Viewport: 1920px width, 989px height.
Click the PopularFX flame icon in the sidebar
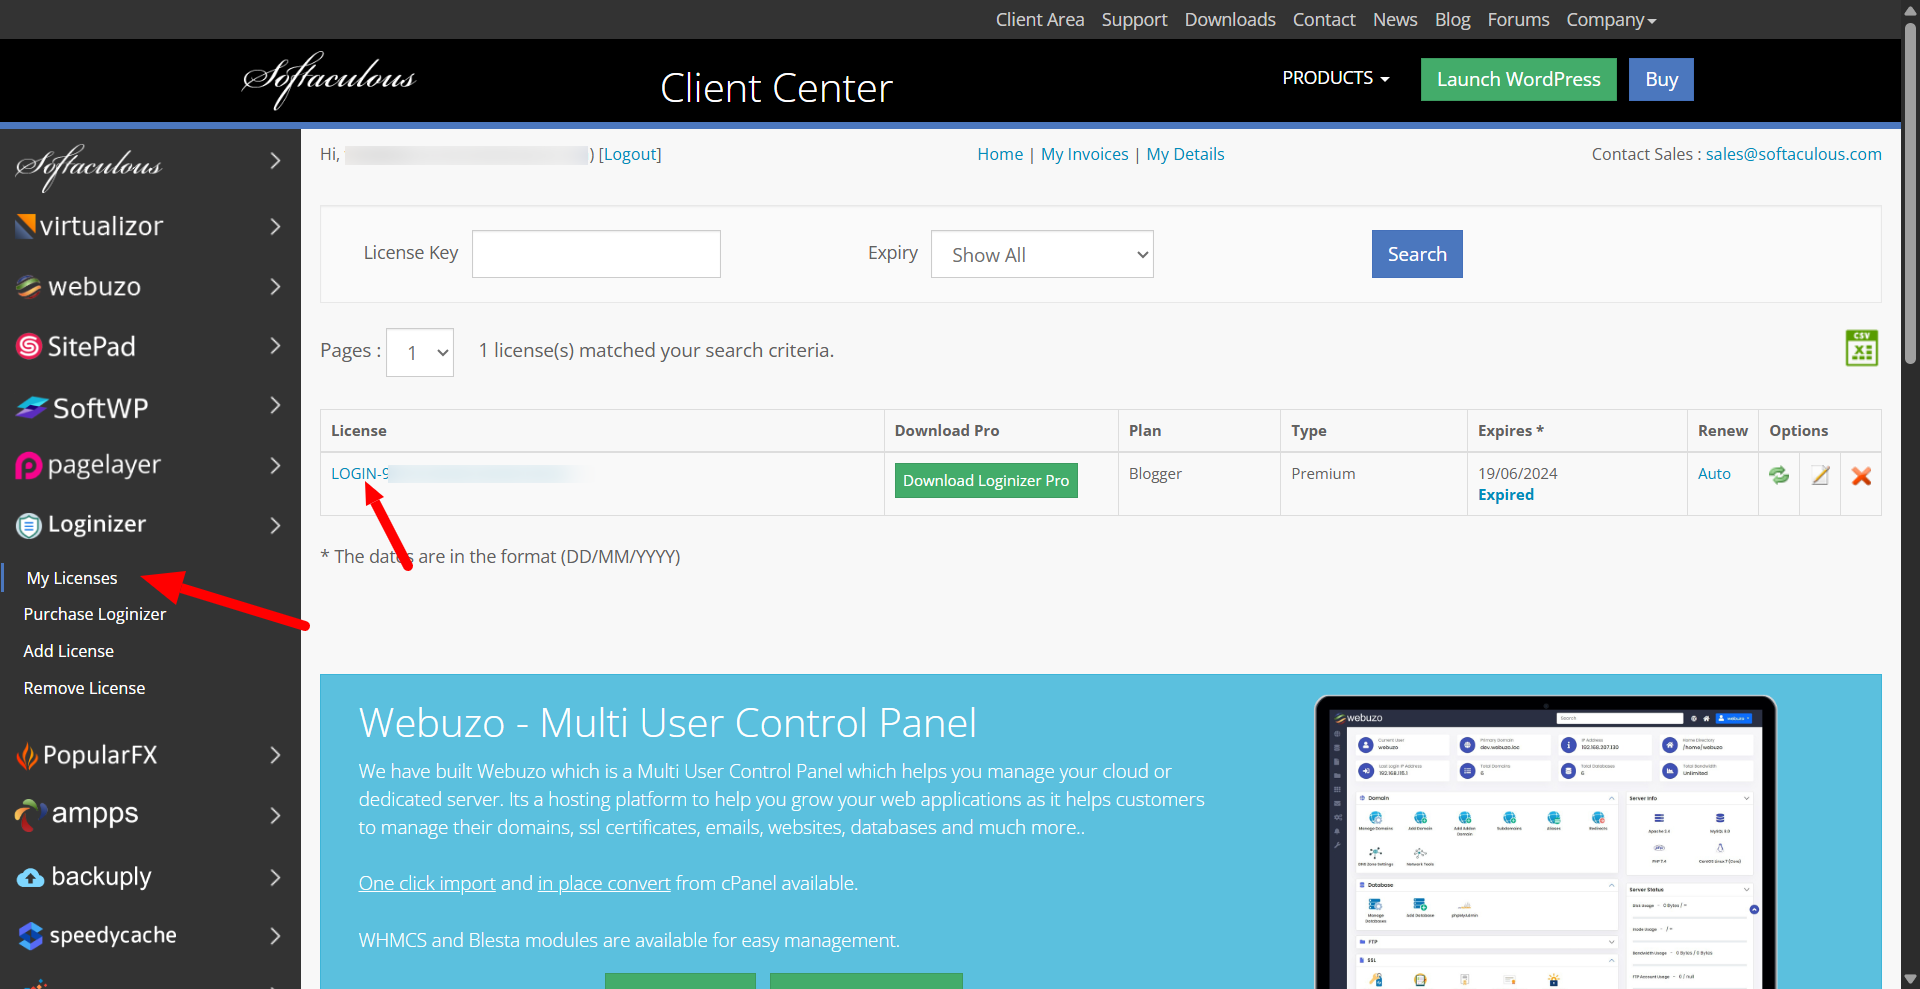point(27,756)
